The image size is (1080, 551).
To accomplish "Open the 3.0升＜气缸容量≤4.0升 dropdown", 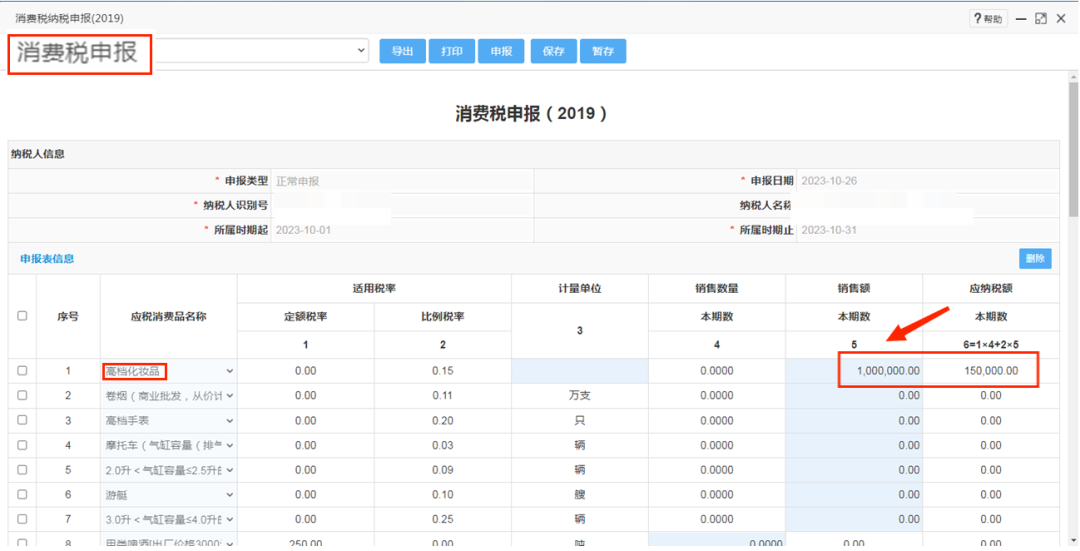I will 169,519.
